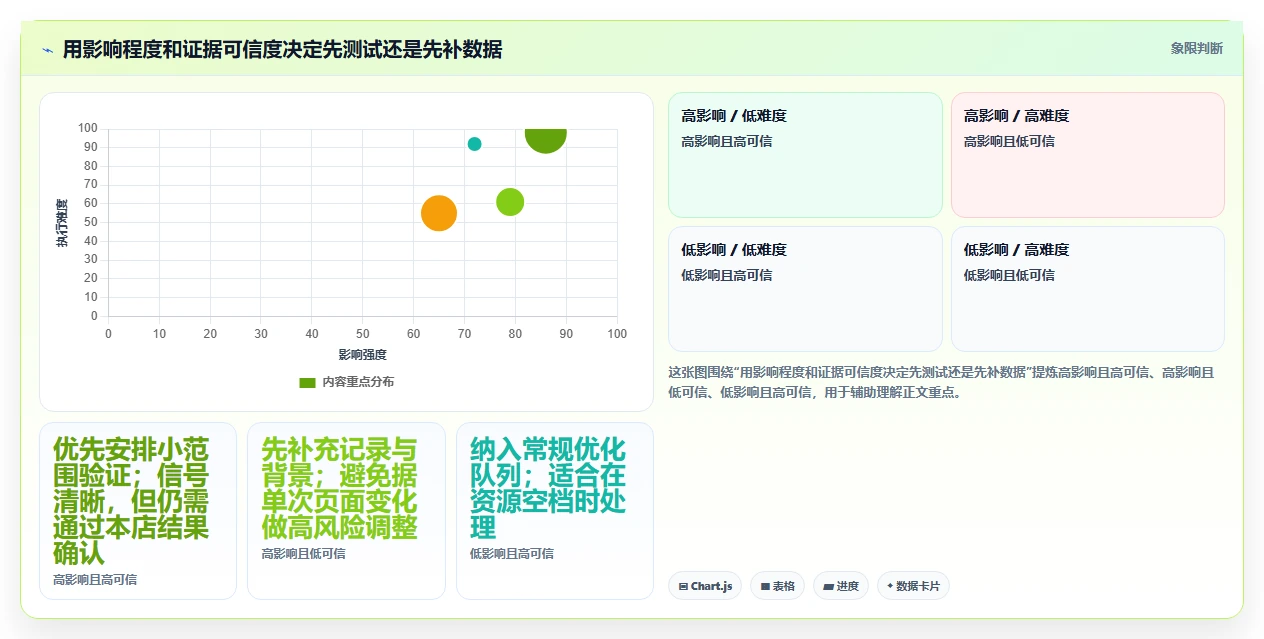1264x639 pixels.
Task: Click the 内容重点分布 legend label
Action: [358, 382]
